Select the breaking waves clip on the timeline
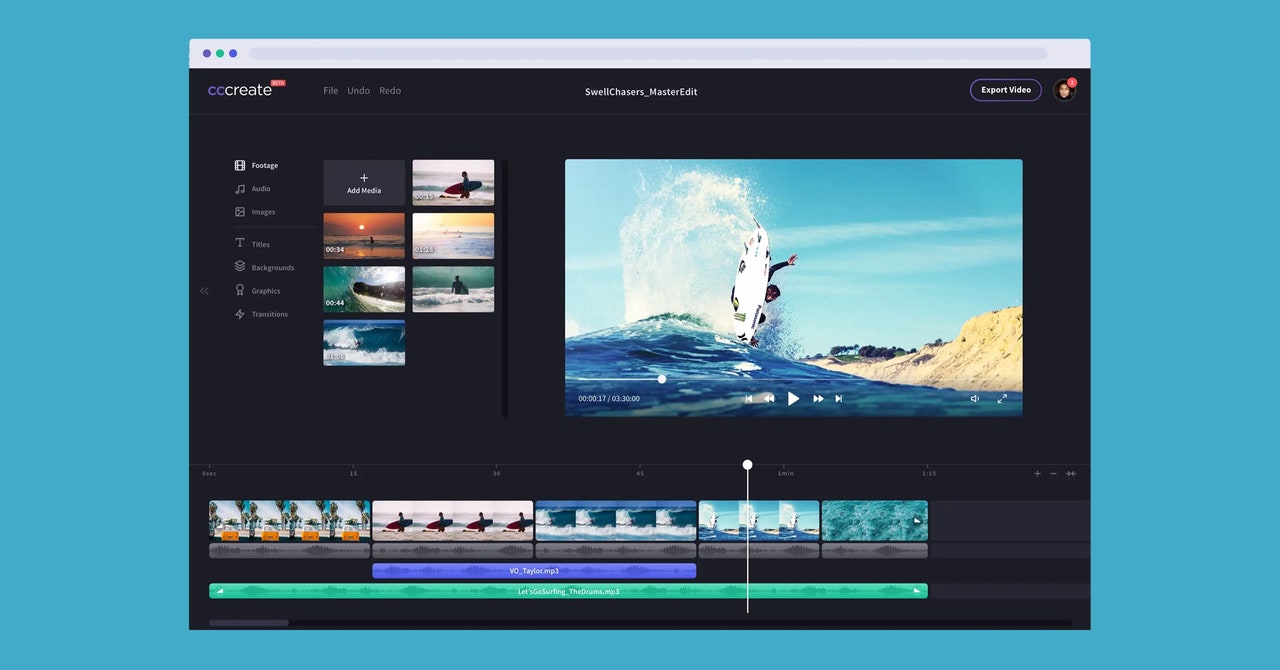Viewport: 1280px width, 670px height. point(616,521)
